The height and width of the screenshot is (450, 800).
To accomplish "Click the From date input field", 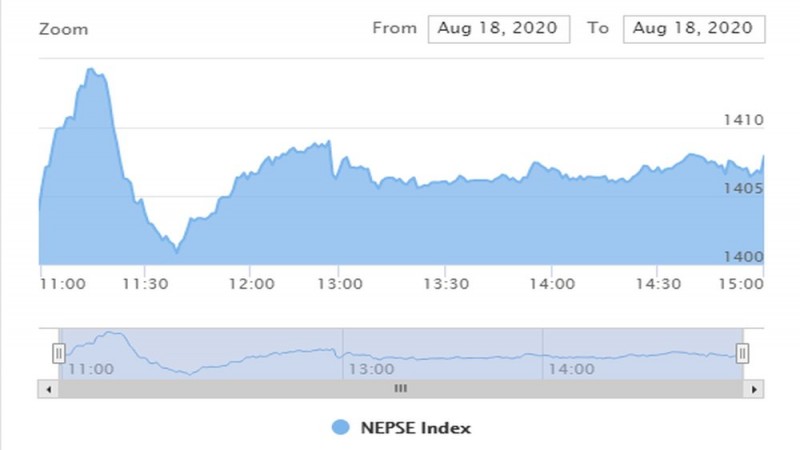I will coord(499,29).
